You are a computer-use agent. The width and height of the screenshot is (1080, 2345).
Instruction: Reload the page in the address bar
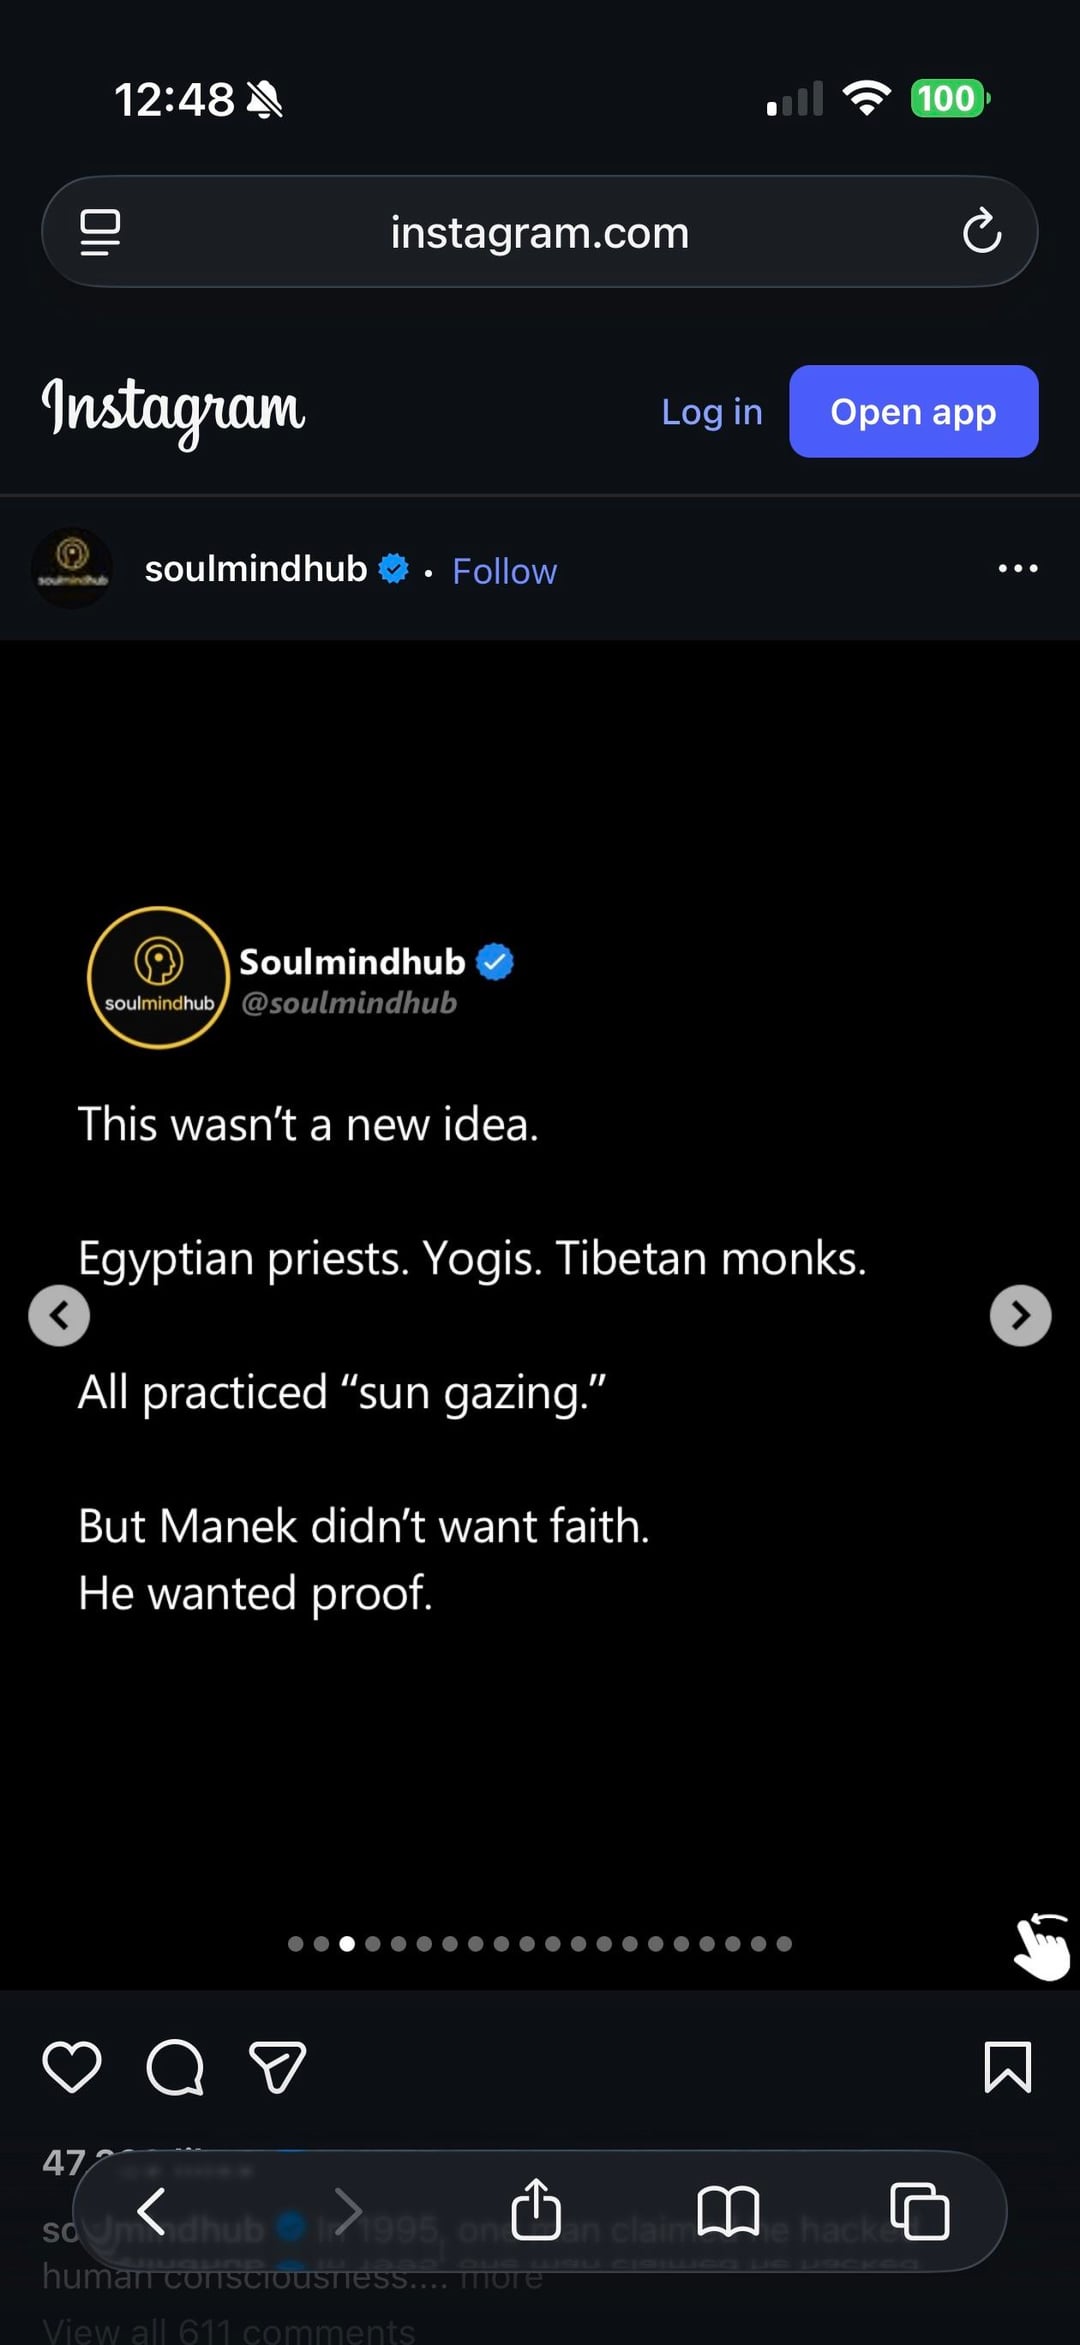coord(981,232)
